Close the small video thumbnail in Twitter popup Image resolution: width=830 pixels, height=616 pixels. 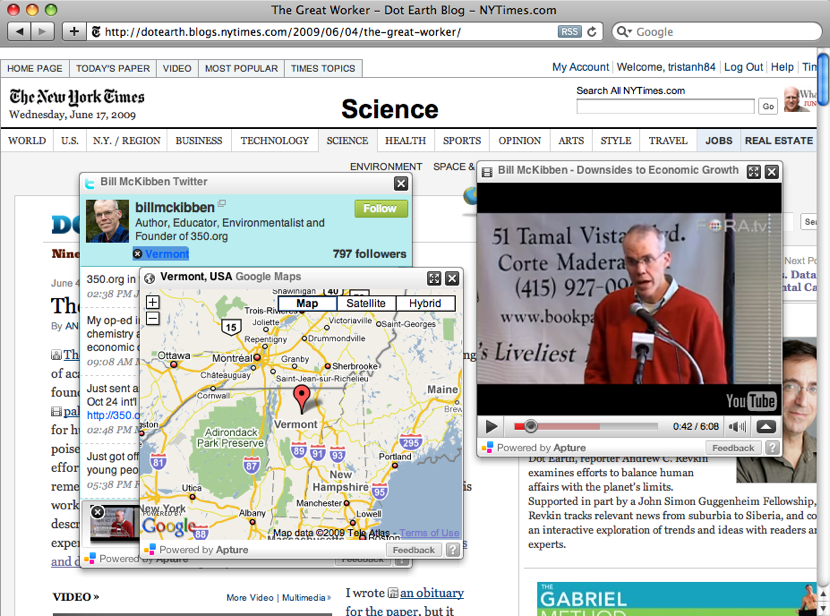pos(97,512)
